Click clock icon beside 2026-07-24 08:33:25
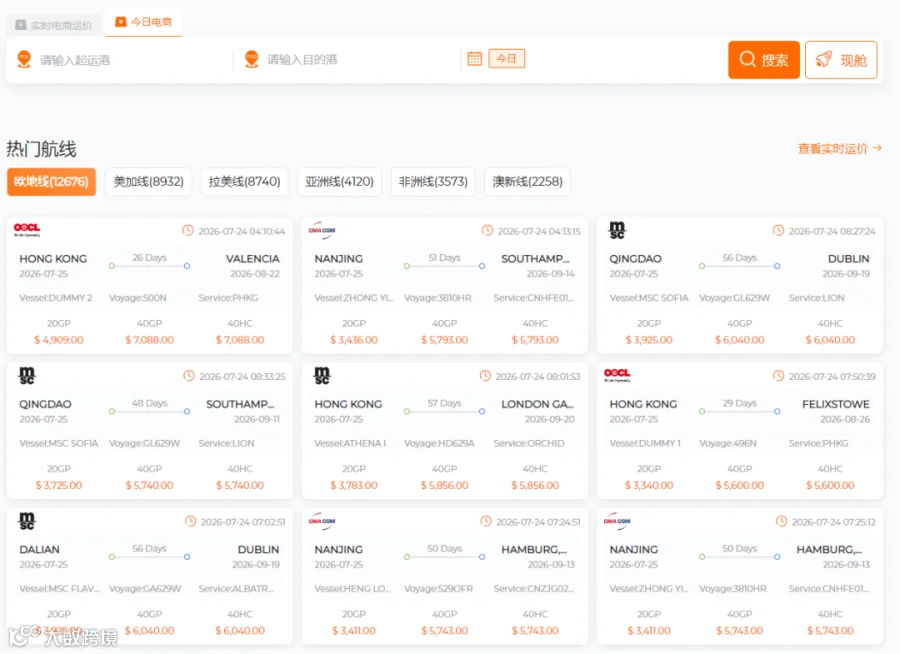Viewport: 900px width, 654px height. 189,376
